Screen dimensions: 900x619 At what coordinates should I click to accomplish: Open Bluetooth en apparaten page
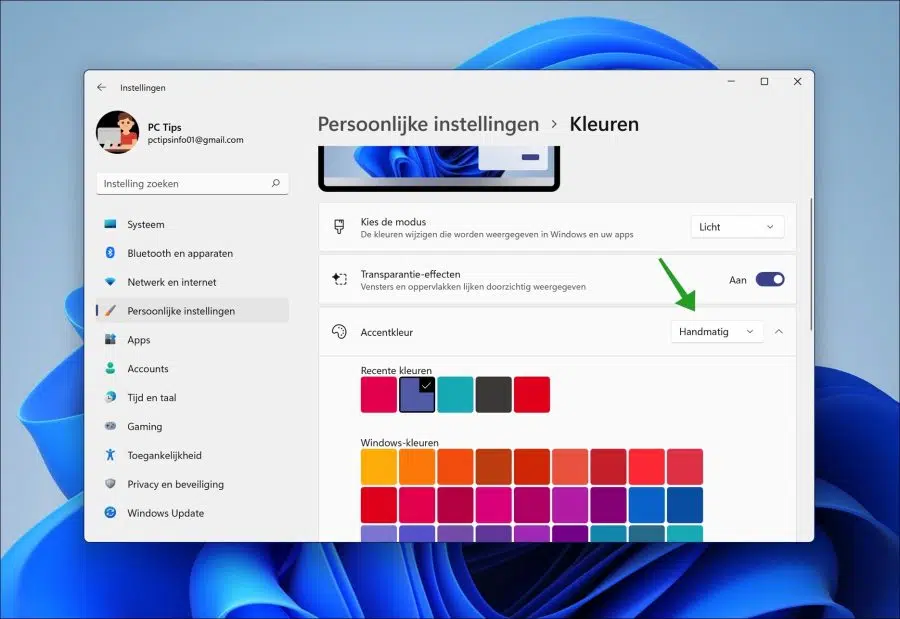[x=192, y=253]
